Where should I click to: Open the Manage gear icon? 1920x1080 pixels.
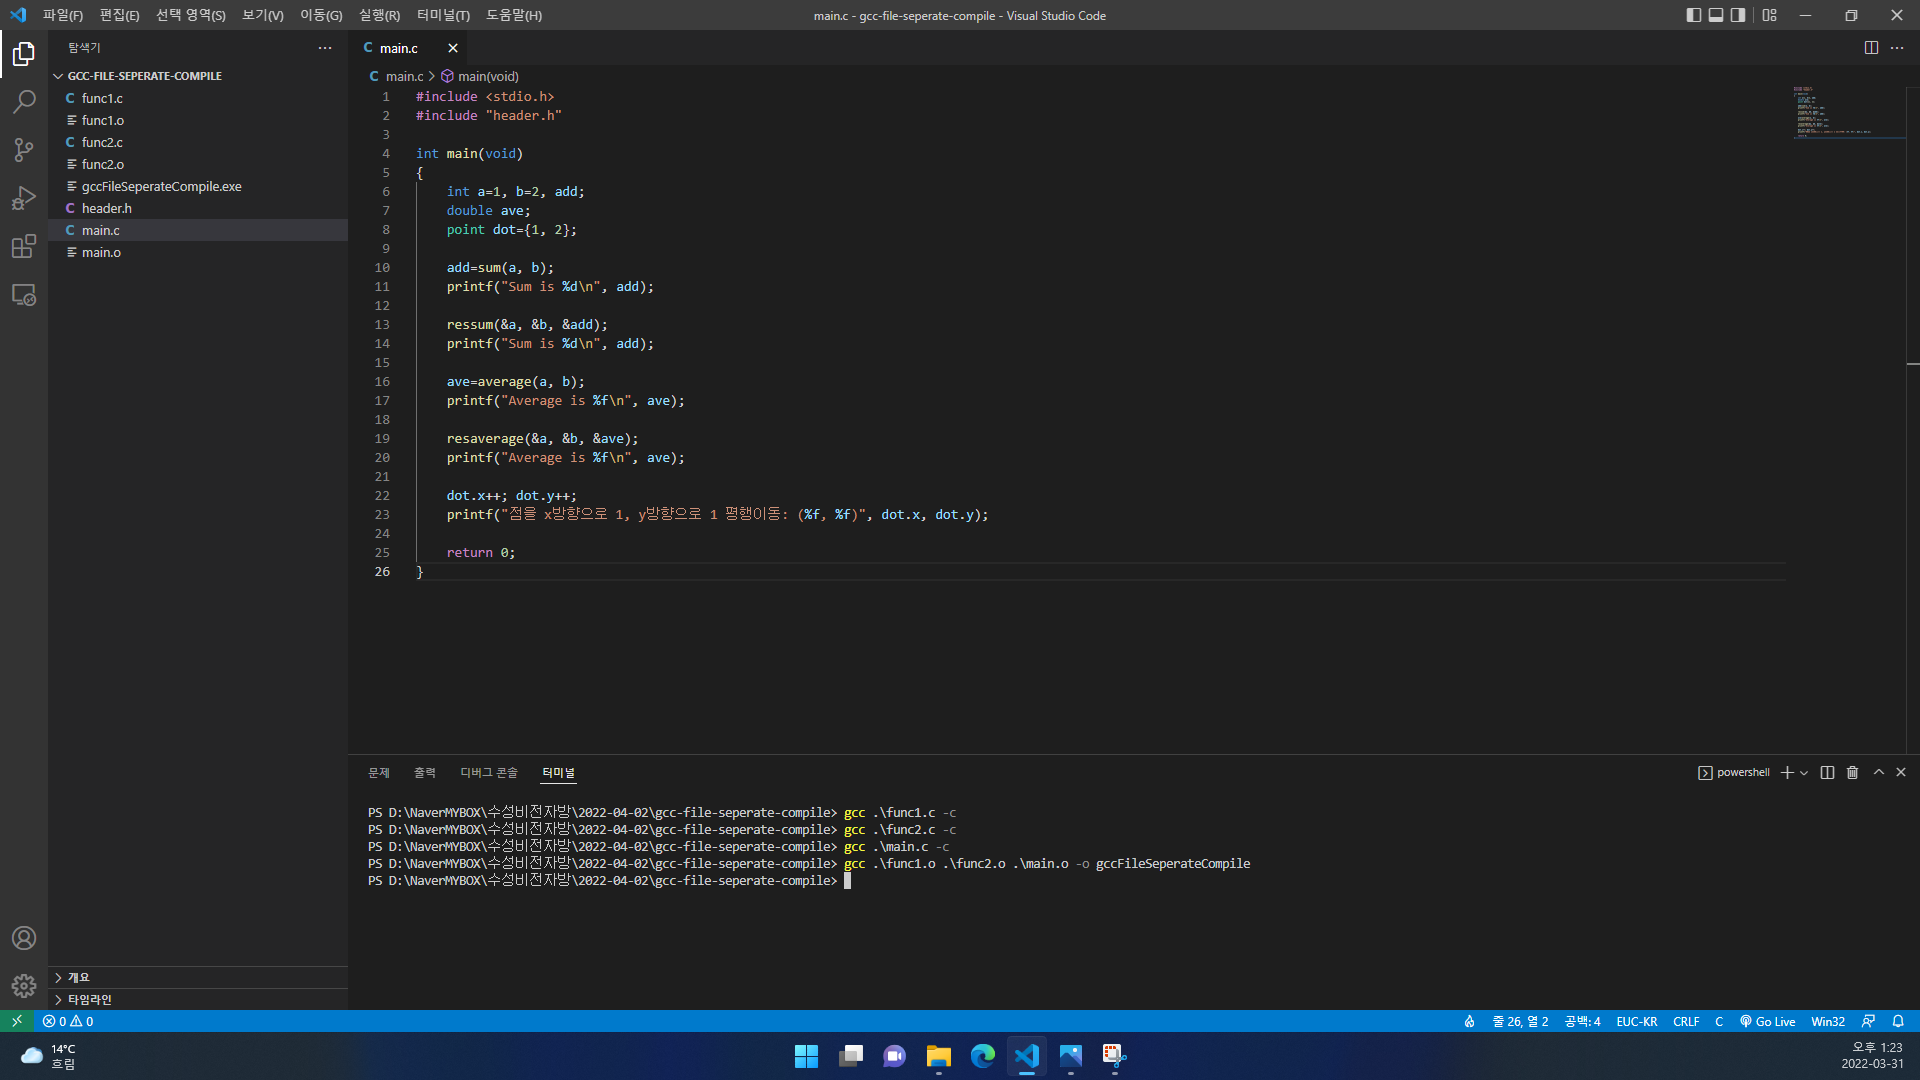[x=24, y=986]
